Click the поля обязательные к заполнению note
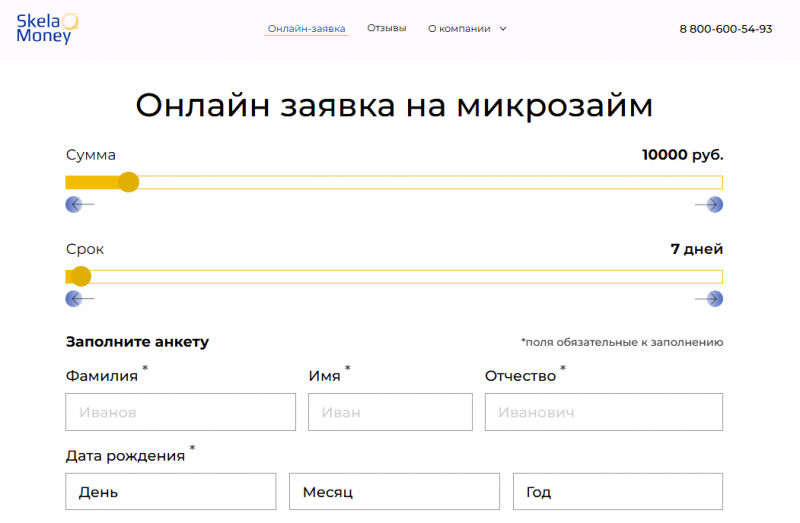 (622, 342)
